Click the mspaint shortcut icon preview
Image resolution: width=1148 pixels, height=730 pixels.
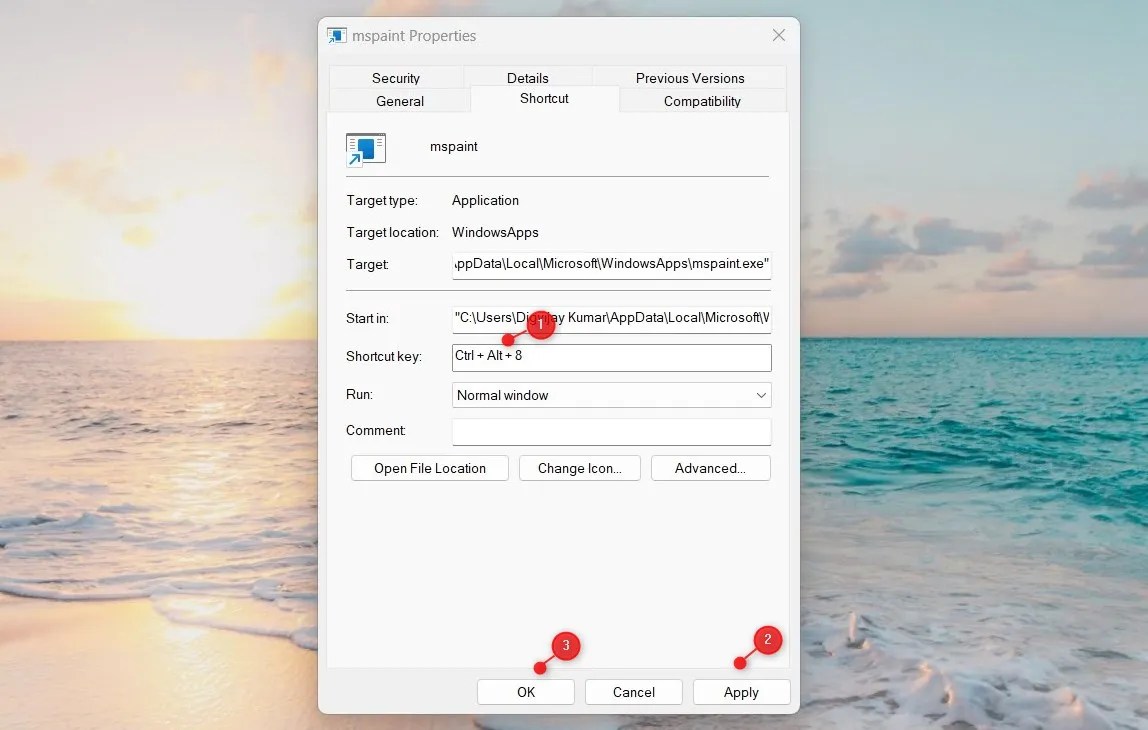[365, 148]
